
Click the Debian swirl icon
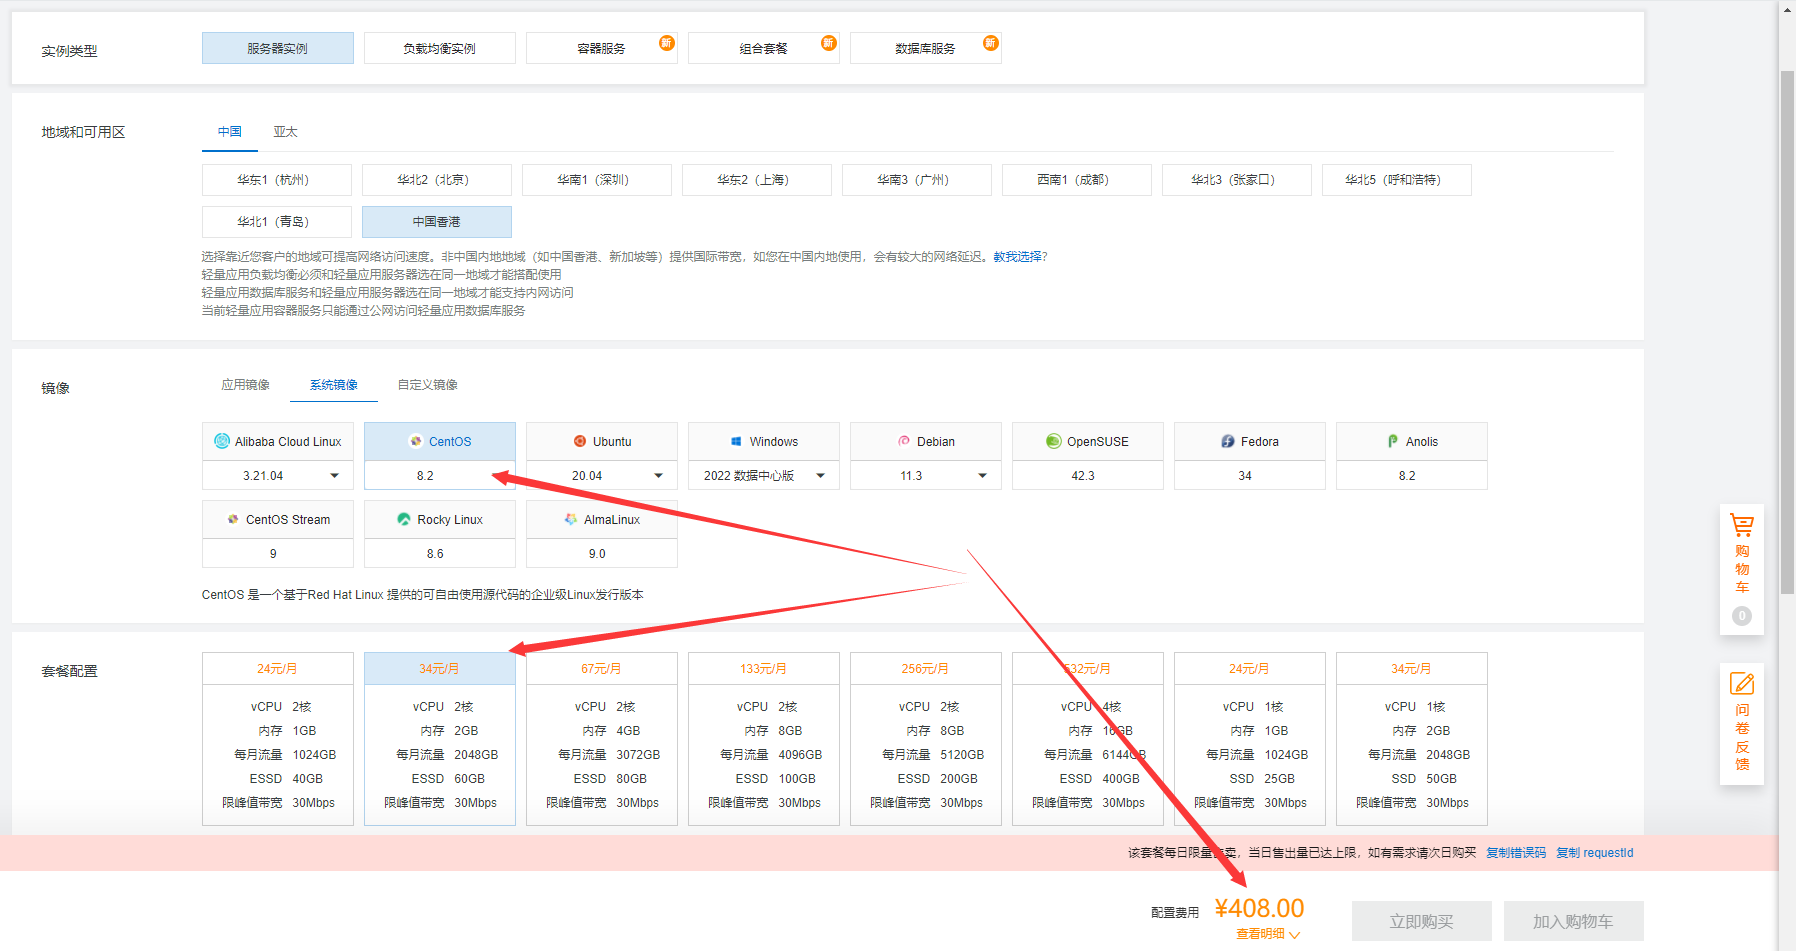click(x=904, y=441)
